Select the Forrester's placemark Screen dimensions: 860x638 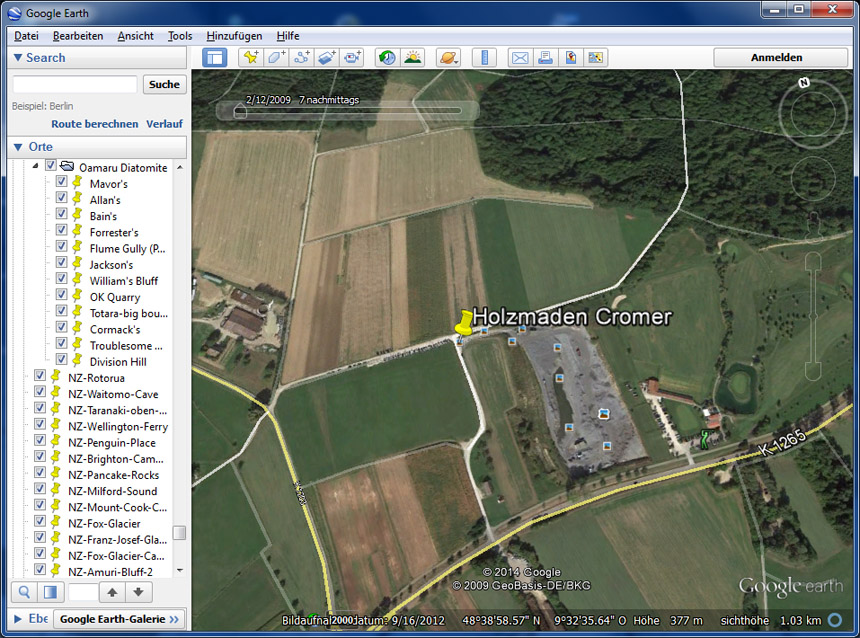coord(114,233)
